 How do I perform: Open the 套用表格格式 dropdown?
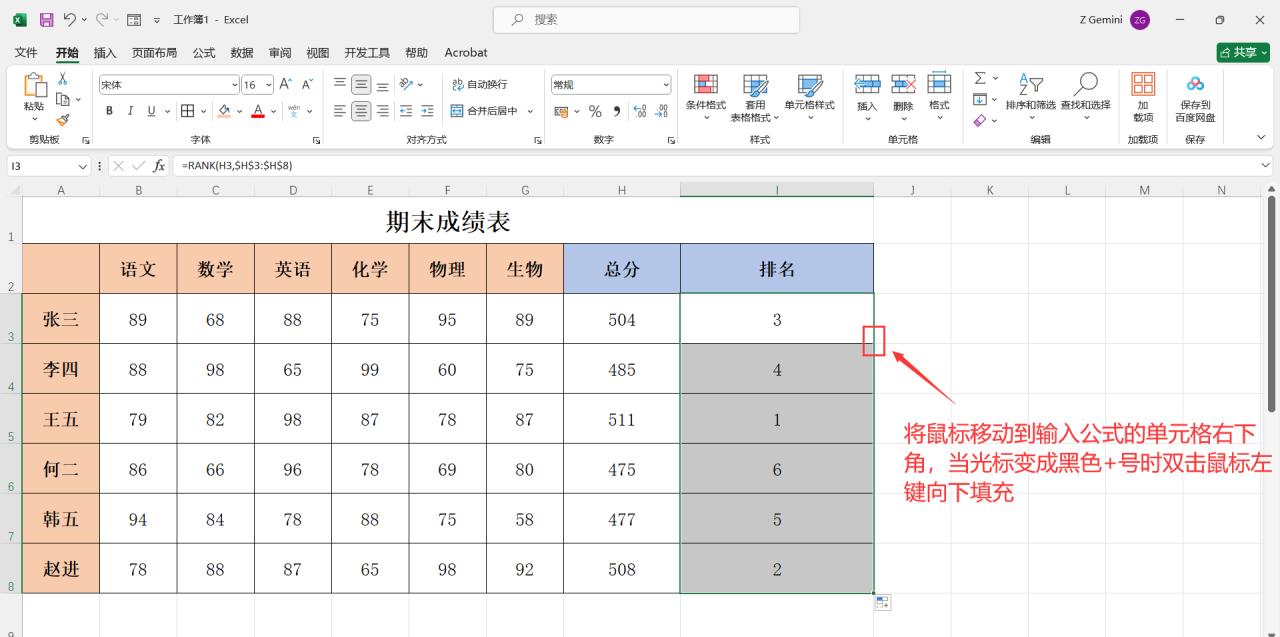[755, 97]
